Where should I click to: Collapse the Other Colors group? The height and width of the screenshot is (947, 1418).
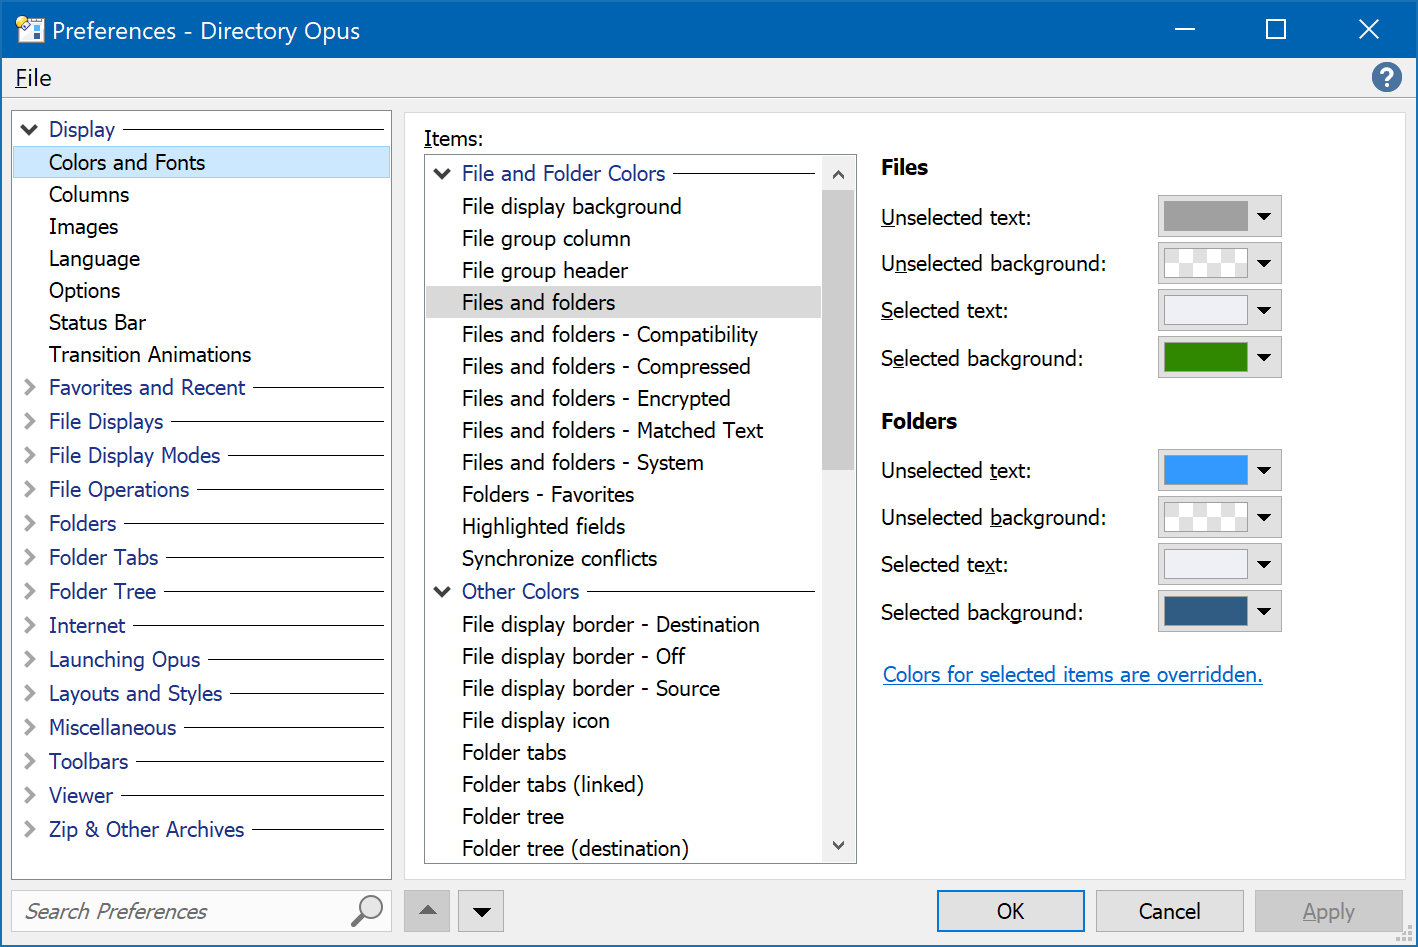(x=442, y=592)
